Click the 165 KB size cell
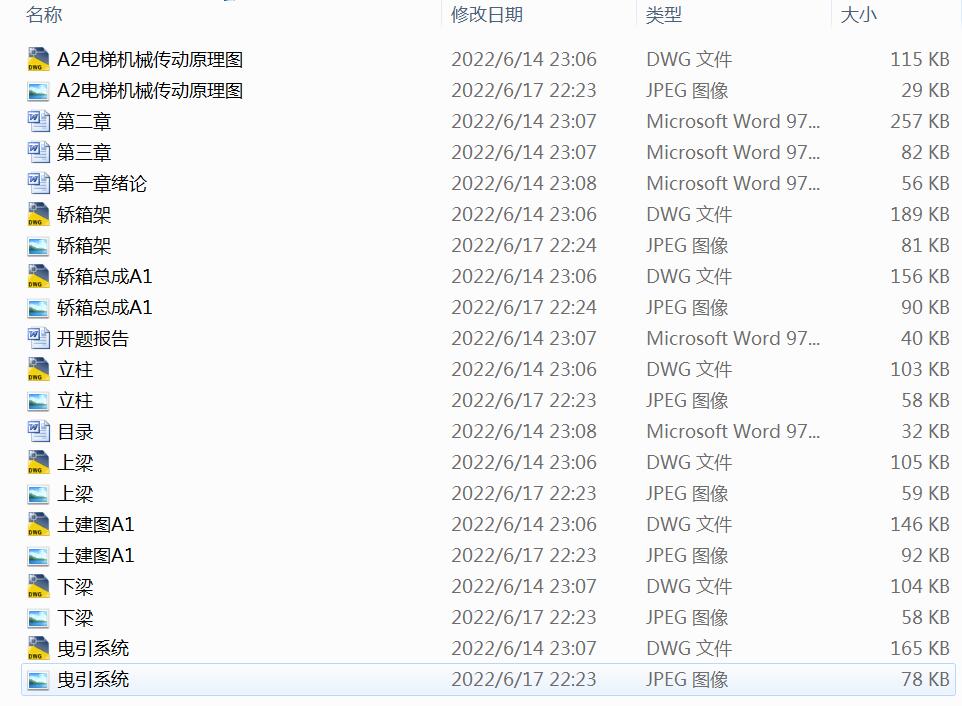Image resolution: width=962 pixels, height=706 pixels. coord(920,648)
